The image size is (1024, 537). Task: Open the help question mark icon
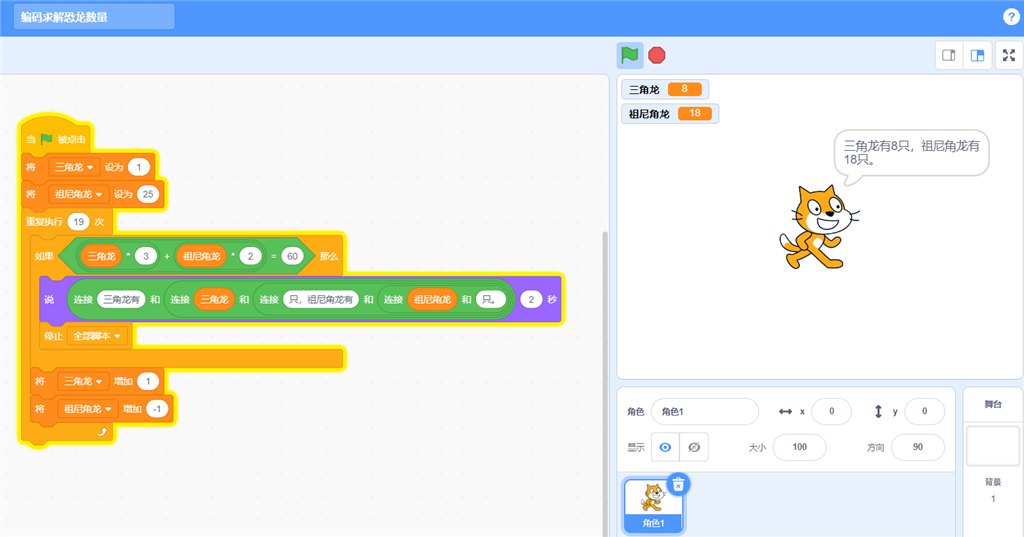[1010, 17]
